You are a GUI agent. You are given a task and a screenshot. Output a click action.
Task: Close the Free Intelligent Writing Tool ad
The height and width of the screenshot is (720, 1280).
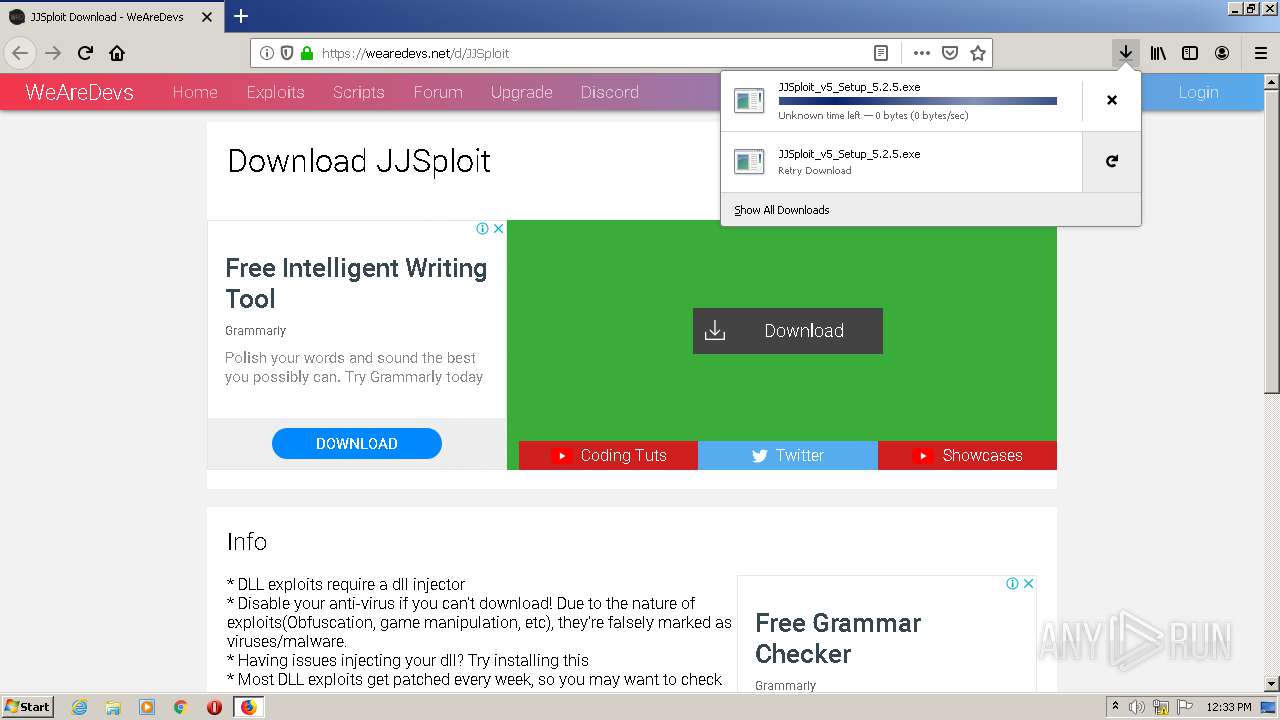coord(498,228)
